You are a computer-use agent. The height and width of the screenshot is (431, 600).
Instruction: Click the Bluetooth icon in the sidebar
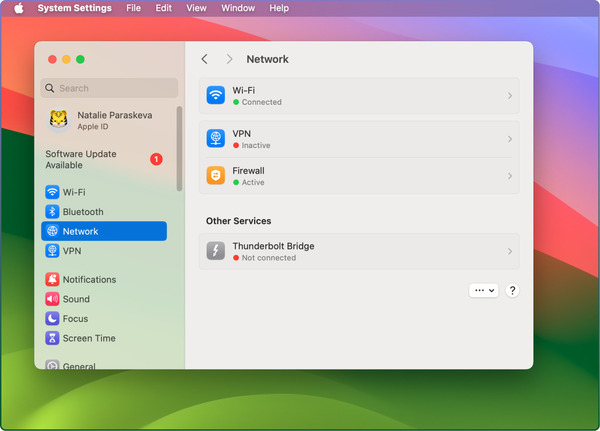coord(52,212)
